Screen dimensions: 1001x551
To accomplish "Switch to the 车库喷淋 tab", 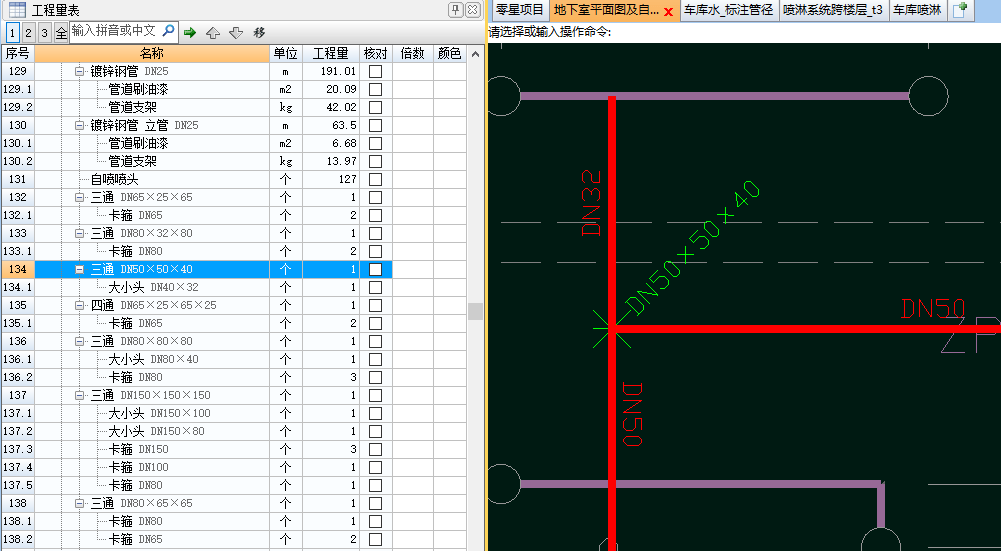I will pyautogui.click(x=916, y=10).
